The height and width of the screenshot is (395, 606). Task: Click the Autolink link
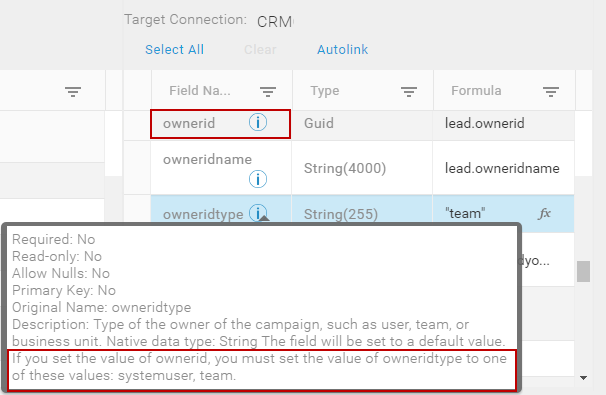[342, 49]
